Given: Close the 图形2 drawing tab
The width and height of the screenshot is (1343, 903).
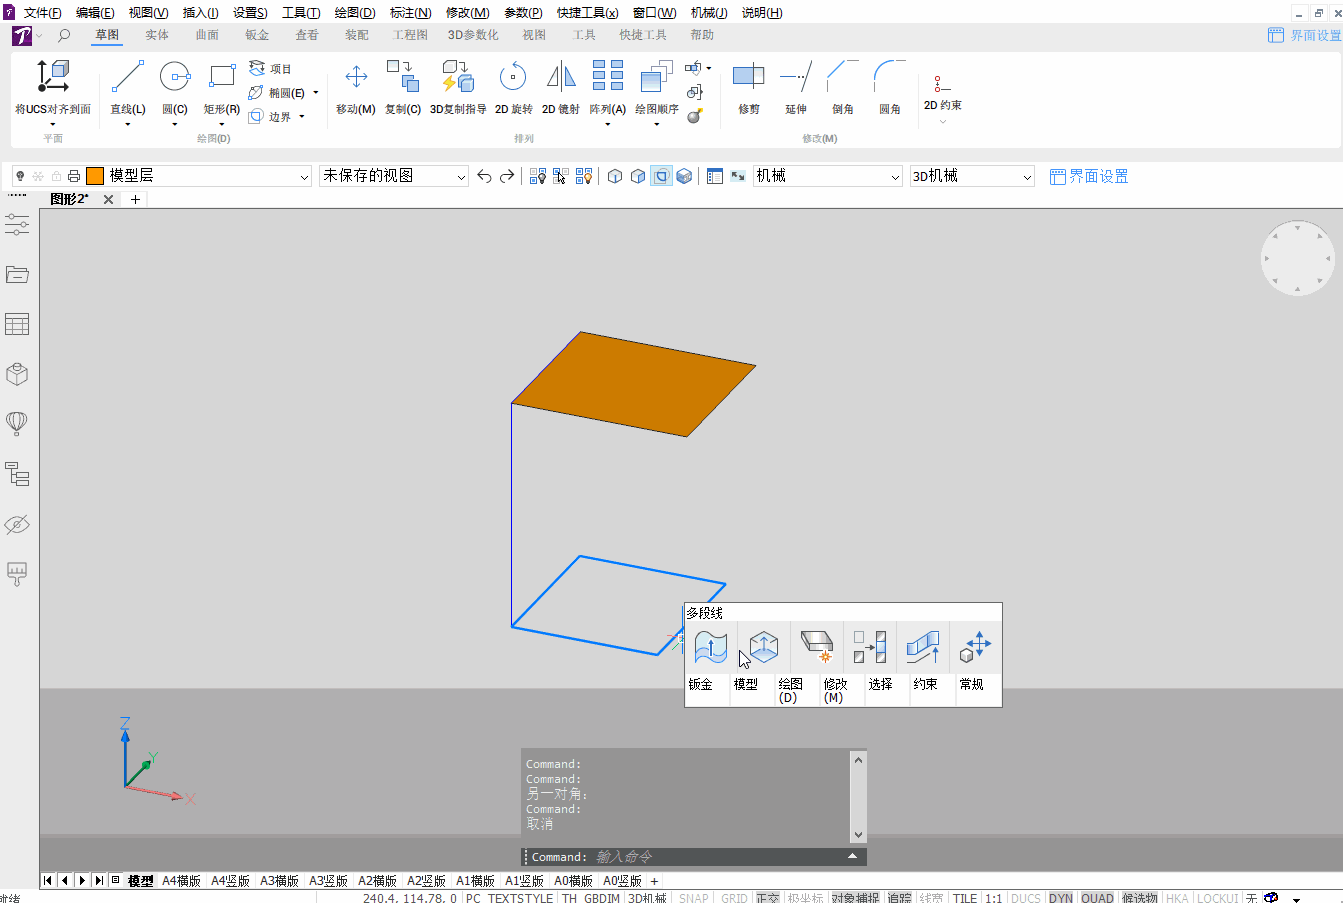Looking at the screenshot, I should pyautogui.click(x=109, y=199).
